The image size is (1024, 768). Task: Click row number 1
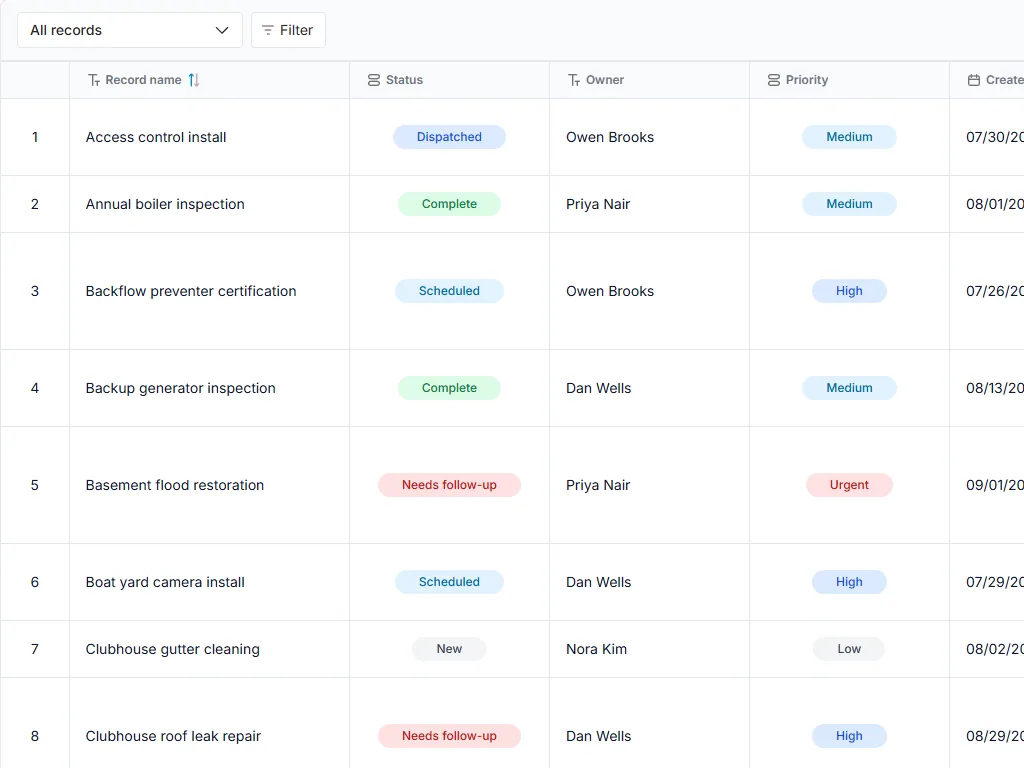point(35,137)
